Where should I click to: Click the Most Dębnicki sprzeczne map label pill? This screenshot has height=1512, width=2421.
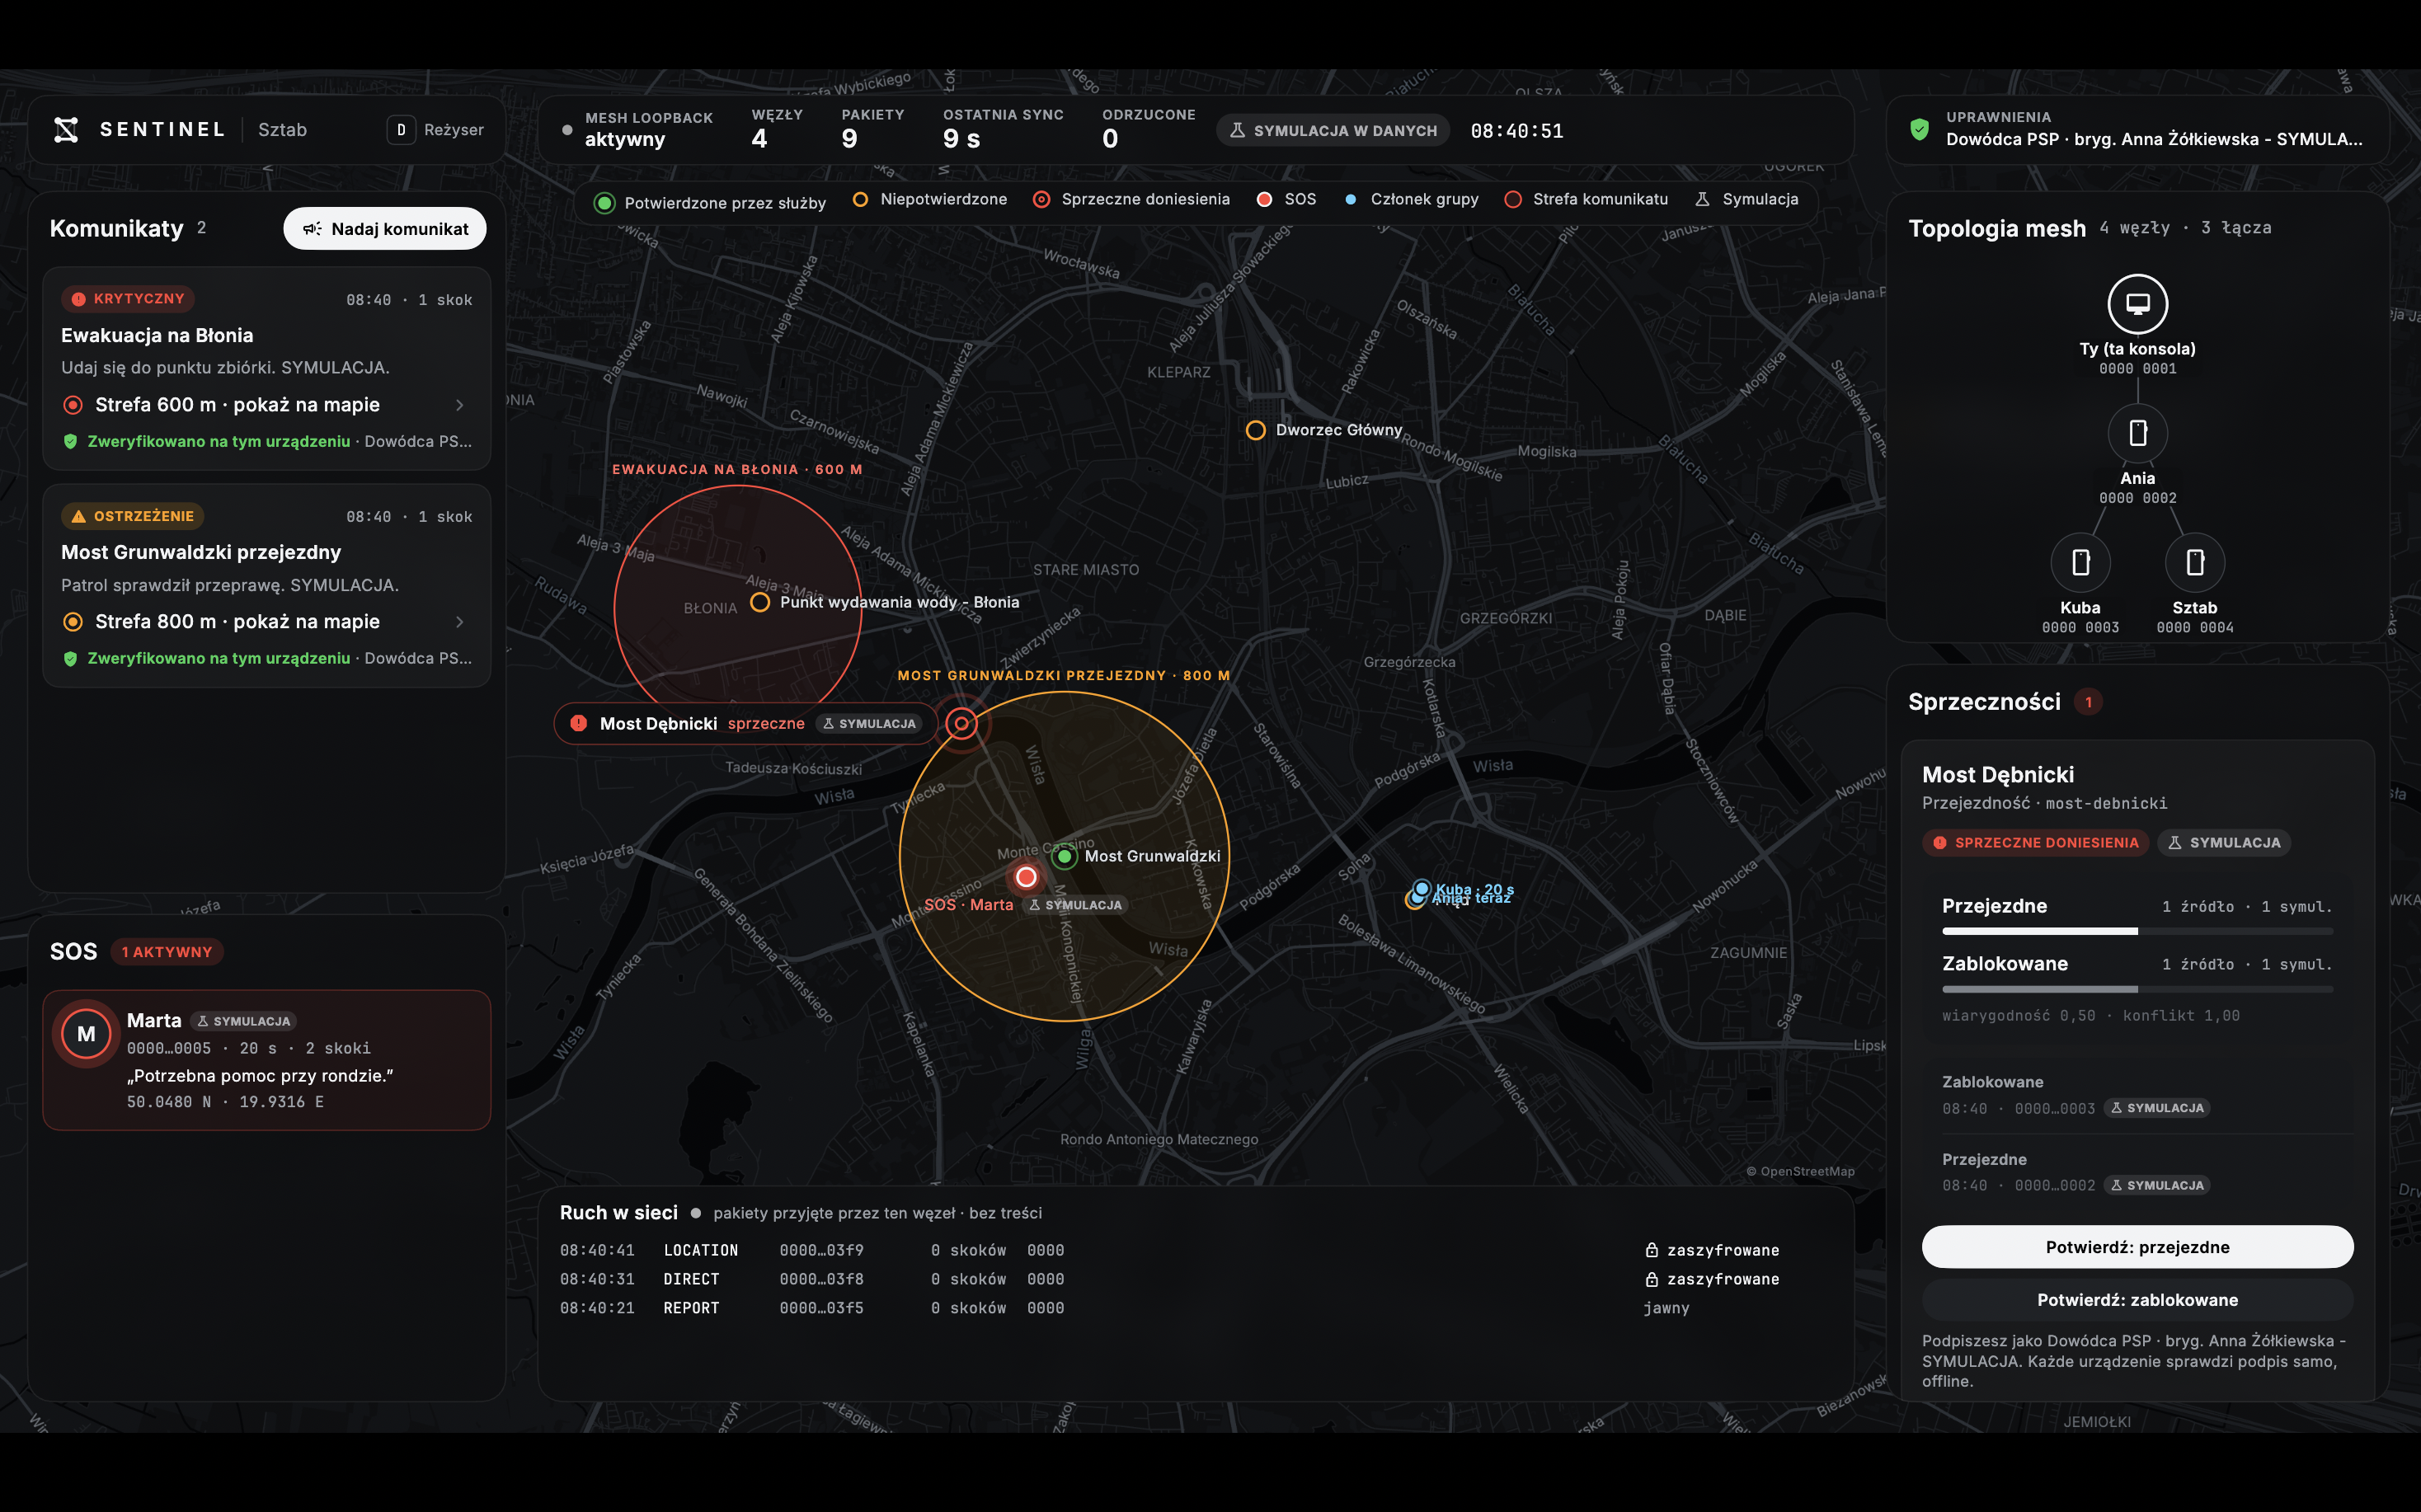[x=745, y=723]
